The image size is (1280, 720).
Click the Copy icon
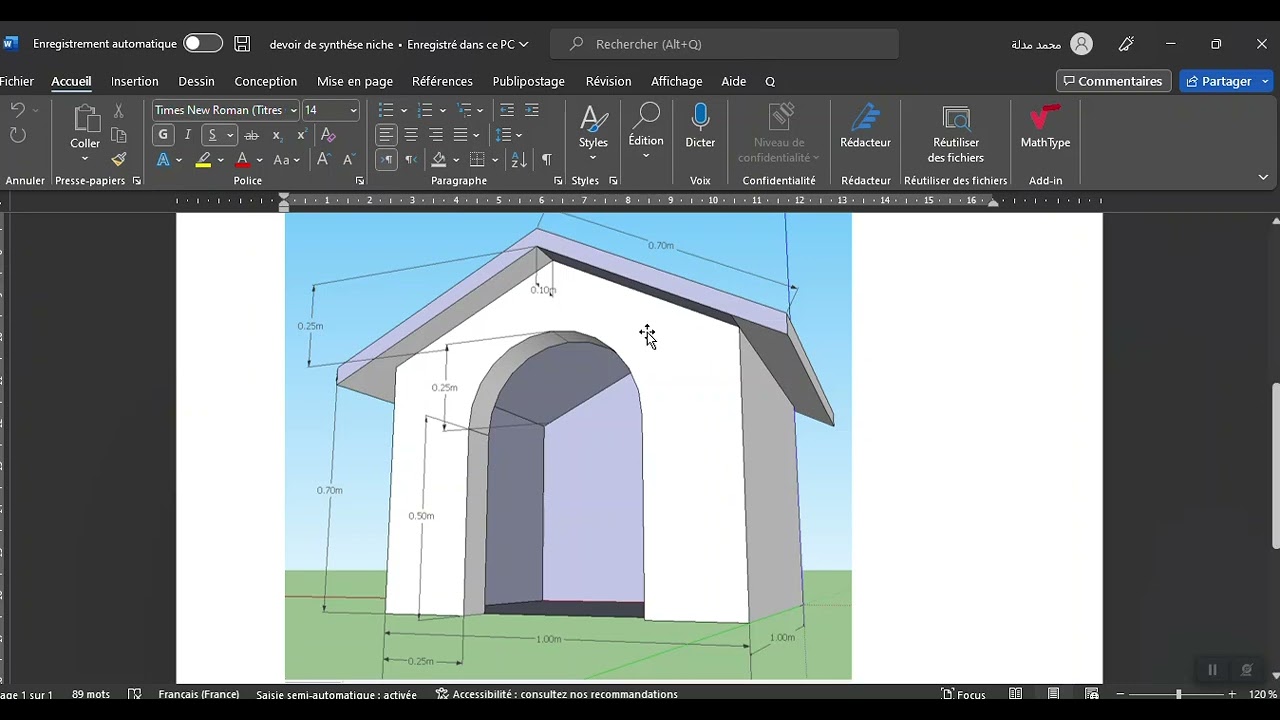118,135
